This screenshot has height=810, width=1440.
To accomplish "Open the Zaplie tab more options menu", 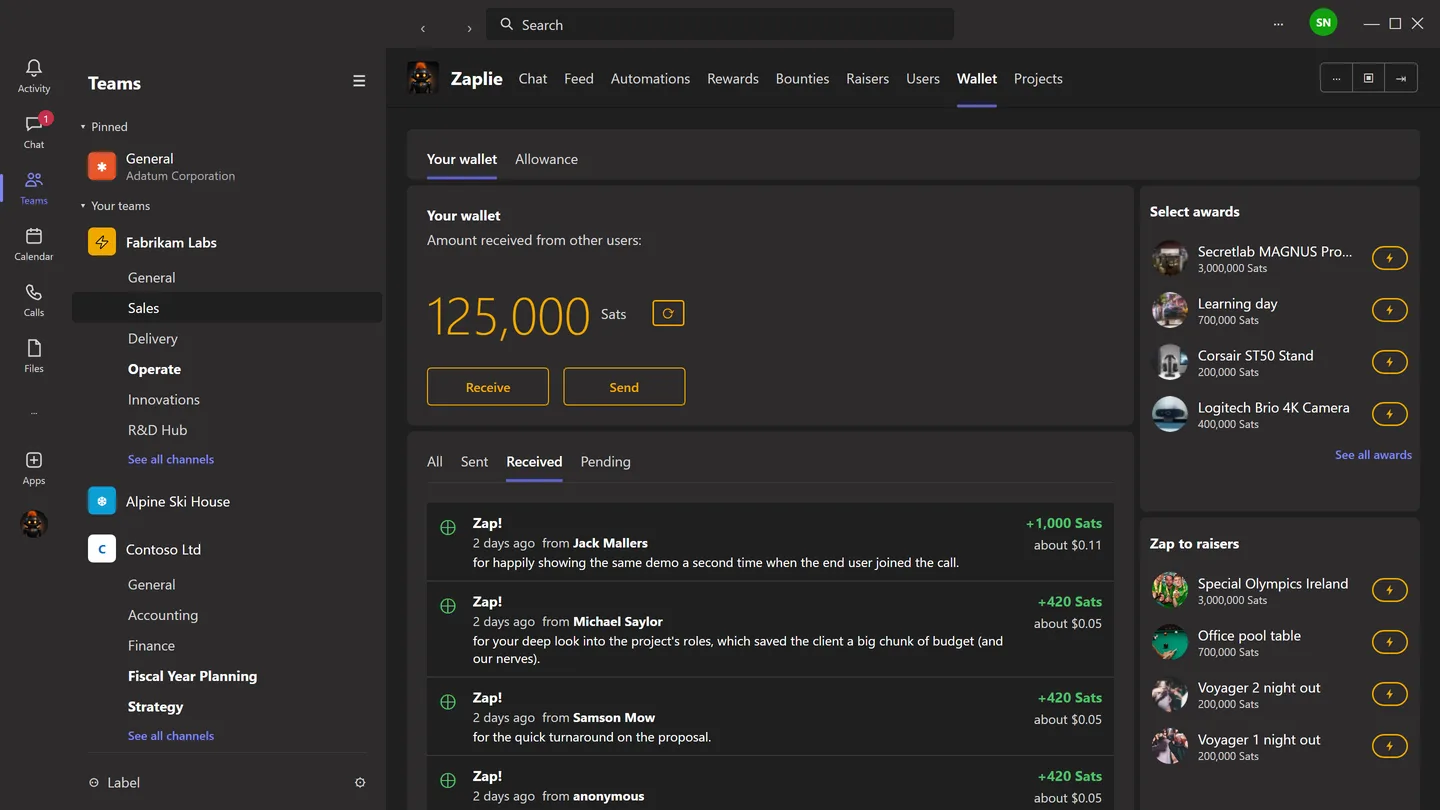I will (1336, 78).
